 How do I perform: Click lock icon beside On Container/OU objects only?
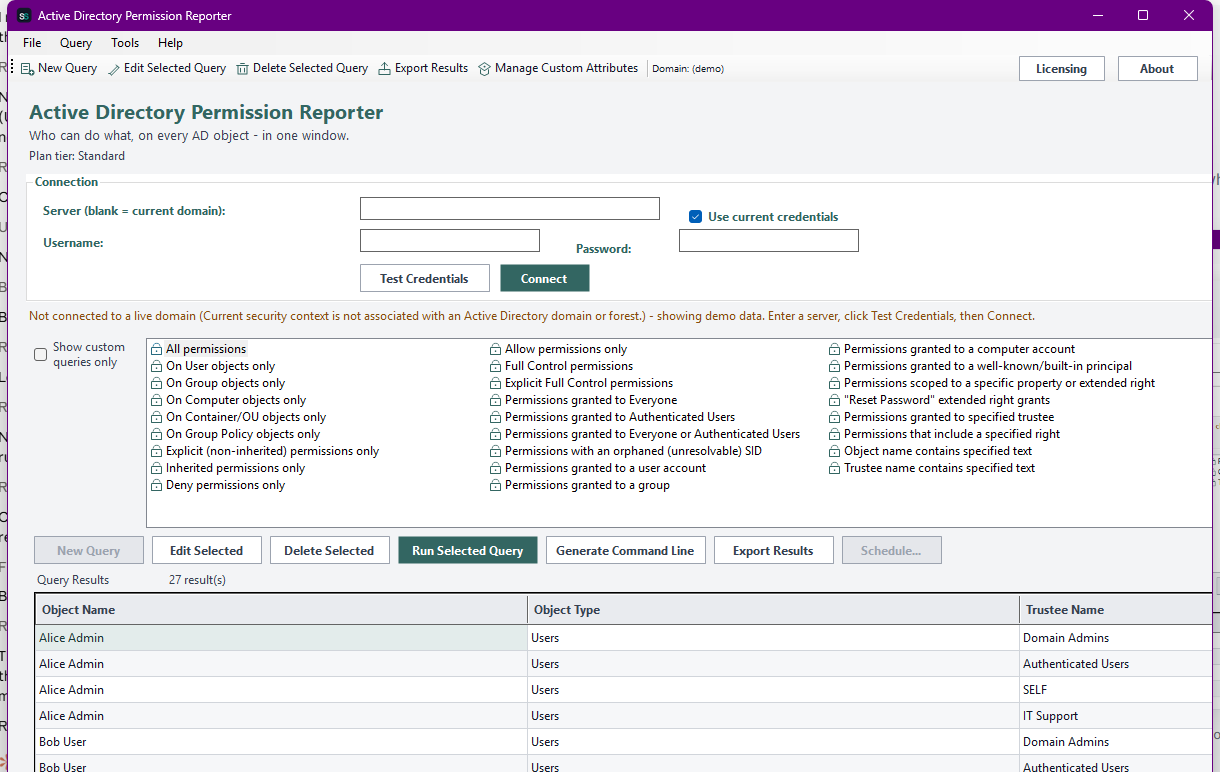157,418
